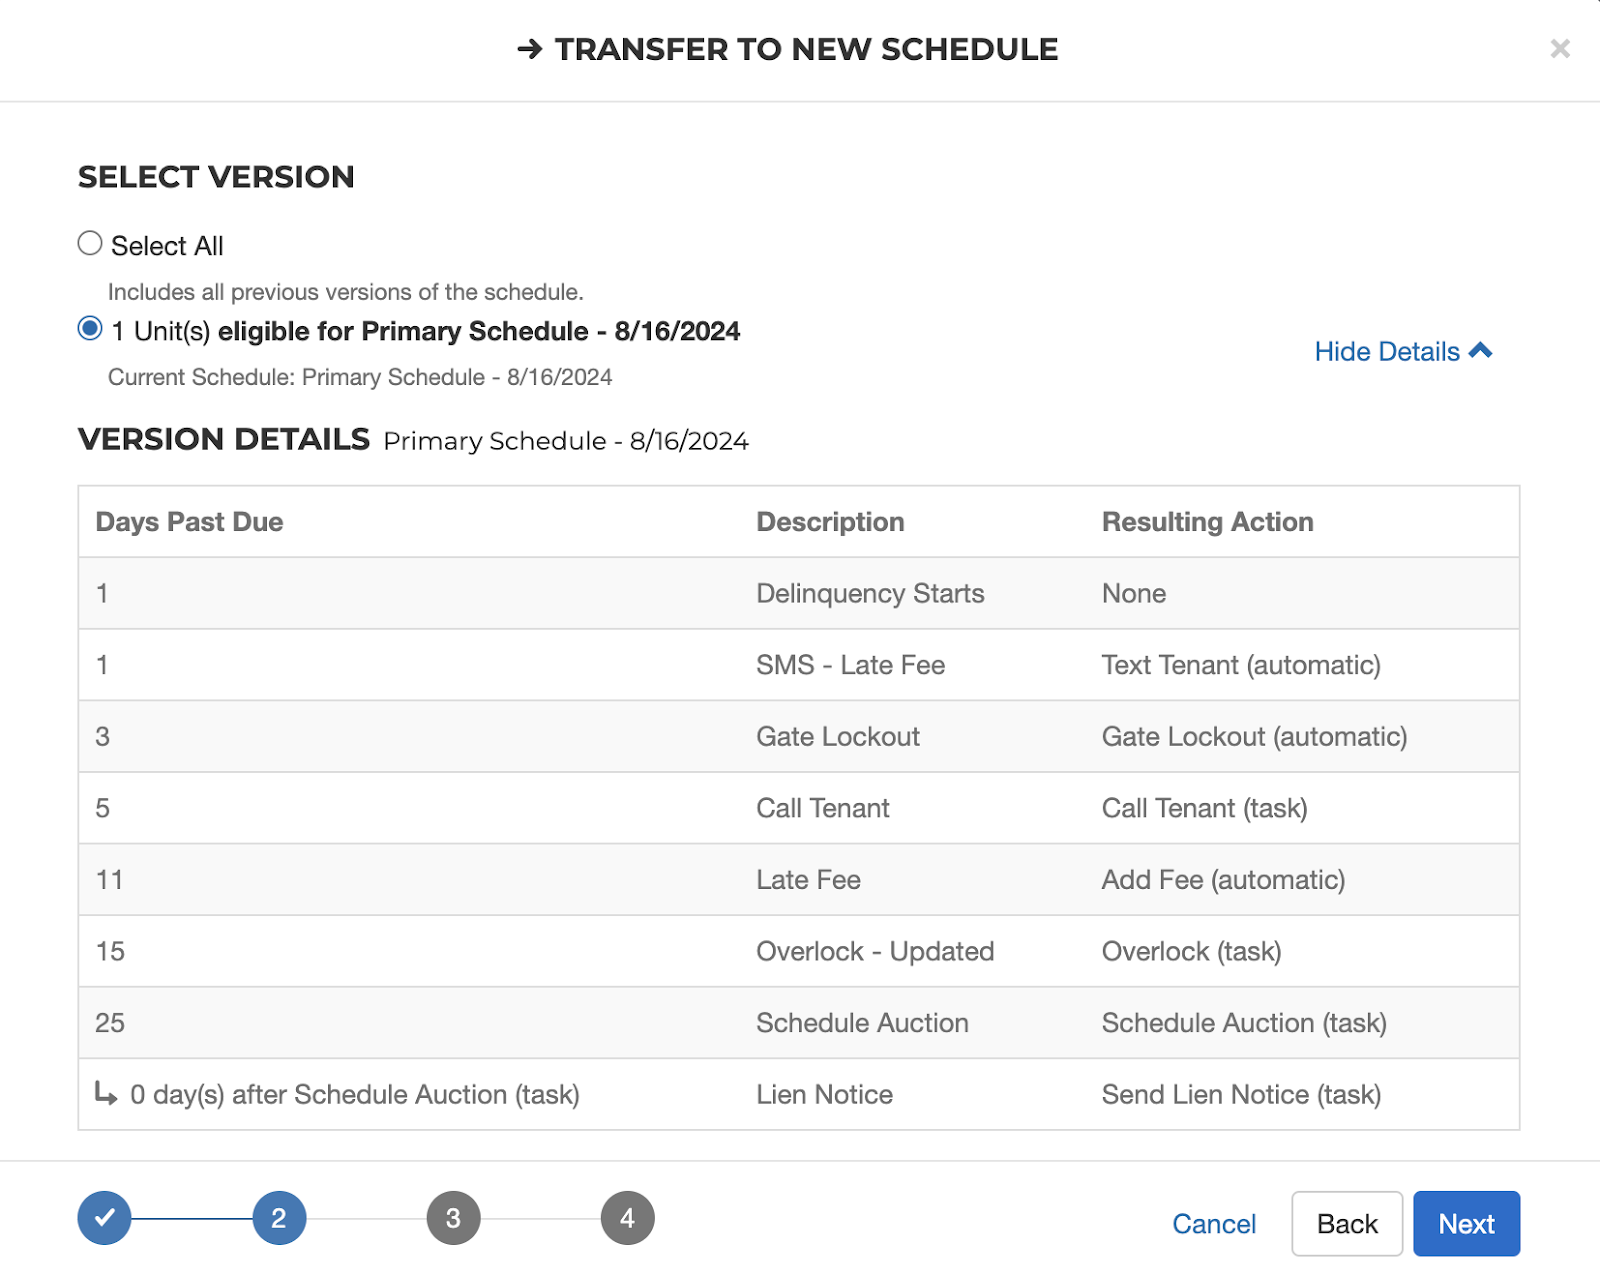
Task: Select the 'Select All' radio option
Action: tap(90, 243)
